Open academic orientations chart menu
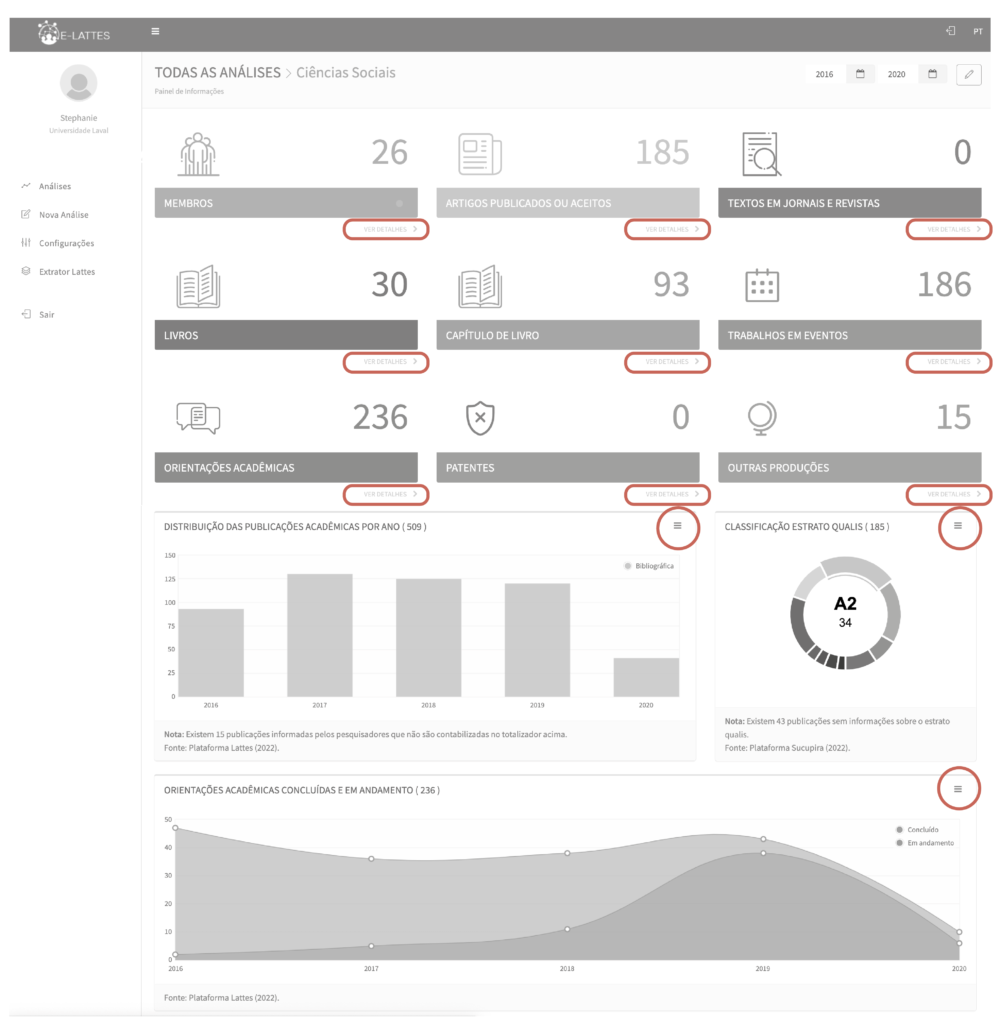This screenshot has width=1000, height=1024. [x=958, y=790]
